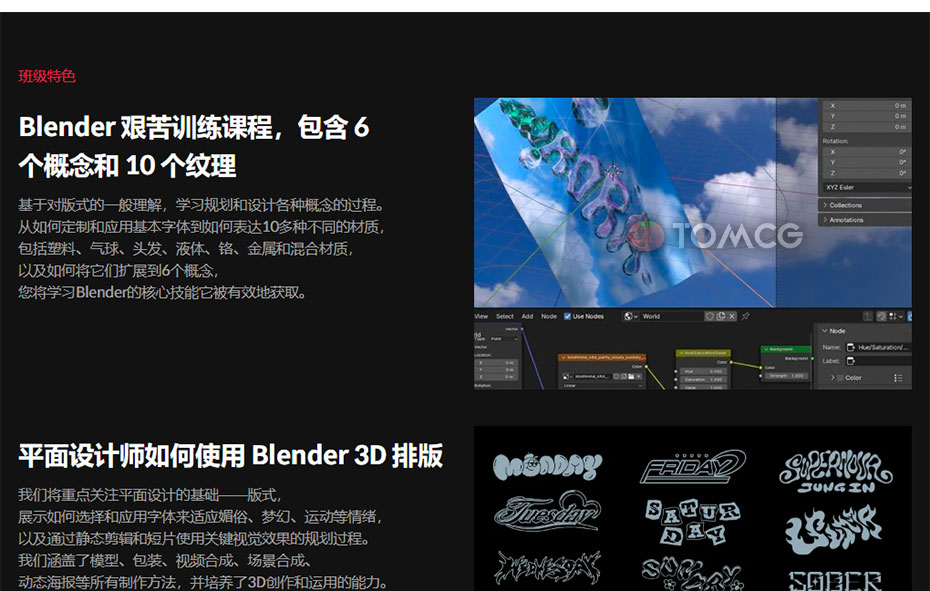Open the XYZ Euler rotation mode dropdown

[867, 188]
